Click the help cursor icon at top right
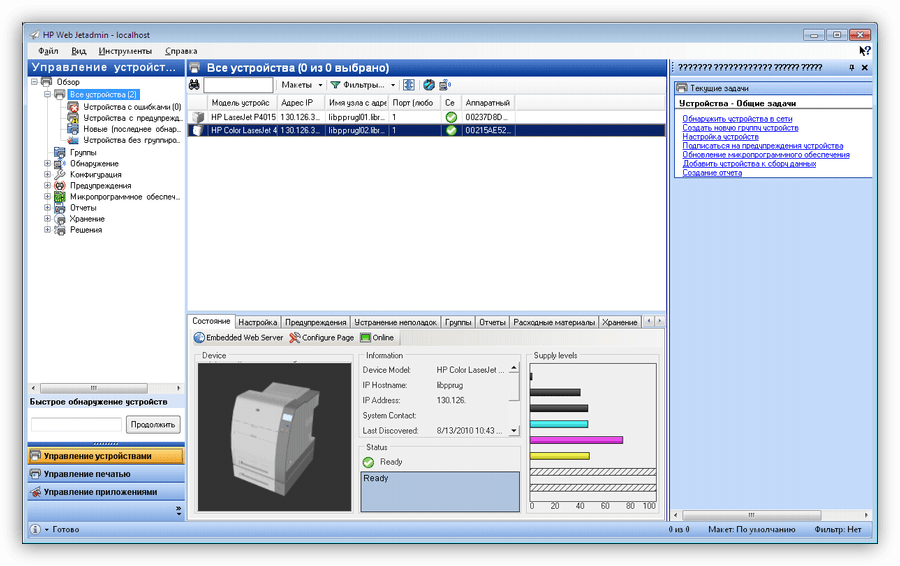The width and height of the screenshot is (900, 566). [x=864, y=50]
